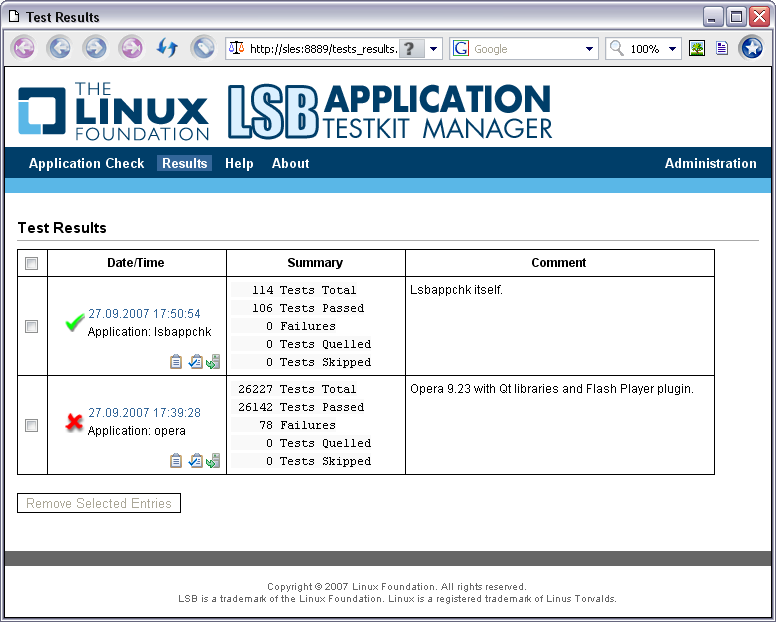Image resolution: width=776 pixels, height=622 pixels.
Task: Expand the address bar URL history dropdown
Action: [434, 48]
